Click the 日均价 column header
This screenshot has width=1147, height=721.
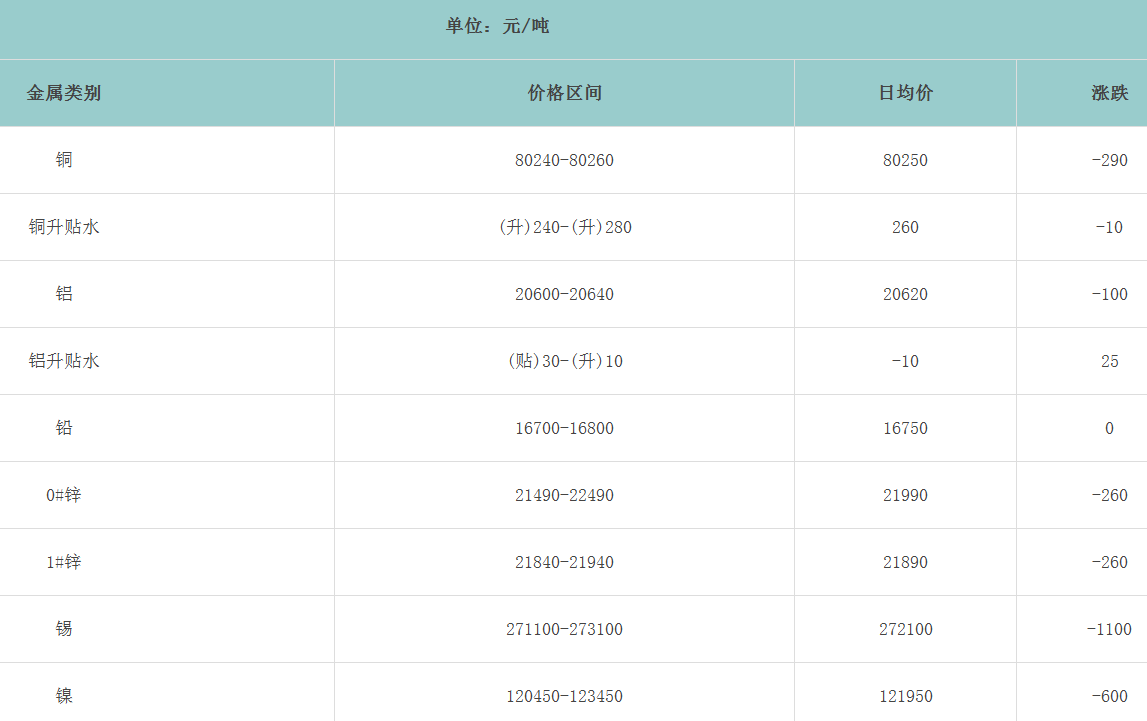coord(905,93)
